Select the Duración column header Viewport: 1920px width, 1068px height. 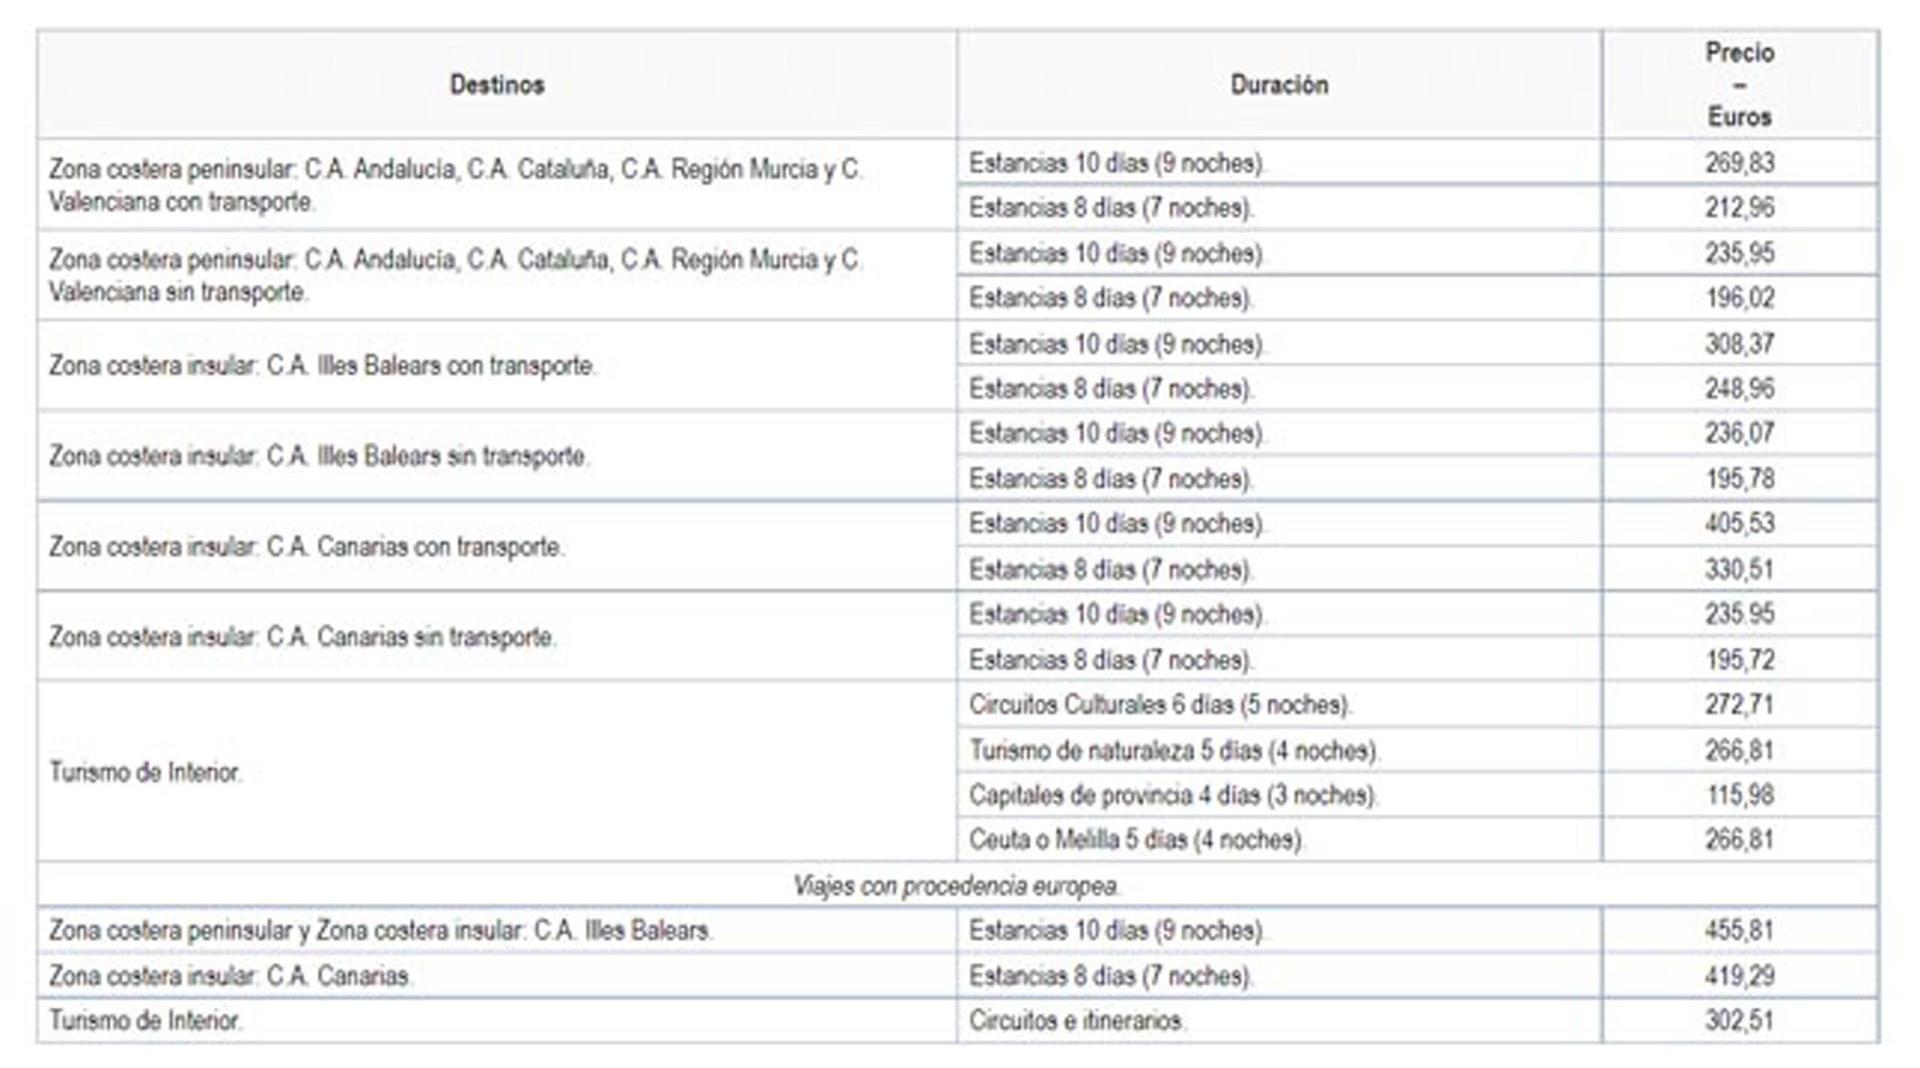(x=1279, y=85)
